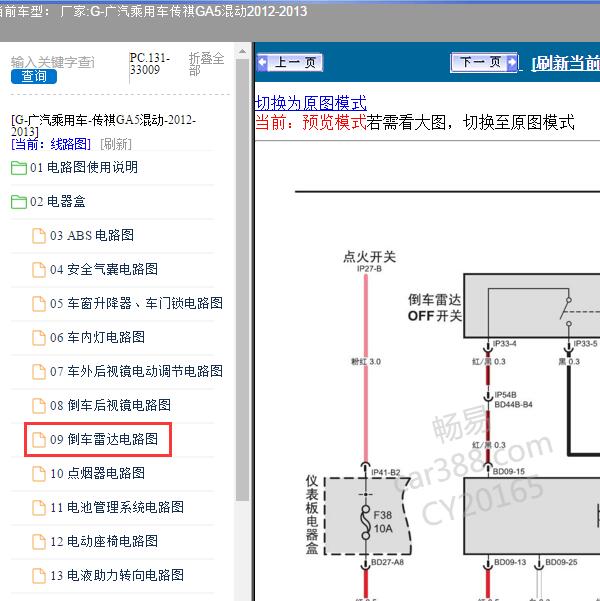Open 08 倒车后视镜电路图 entry
The width and height of the screenshot is (600, 601).
click(x=110, y=405)
